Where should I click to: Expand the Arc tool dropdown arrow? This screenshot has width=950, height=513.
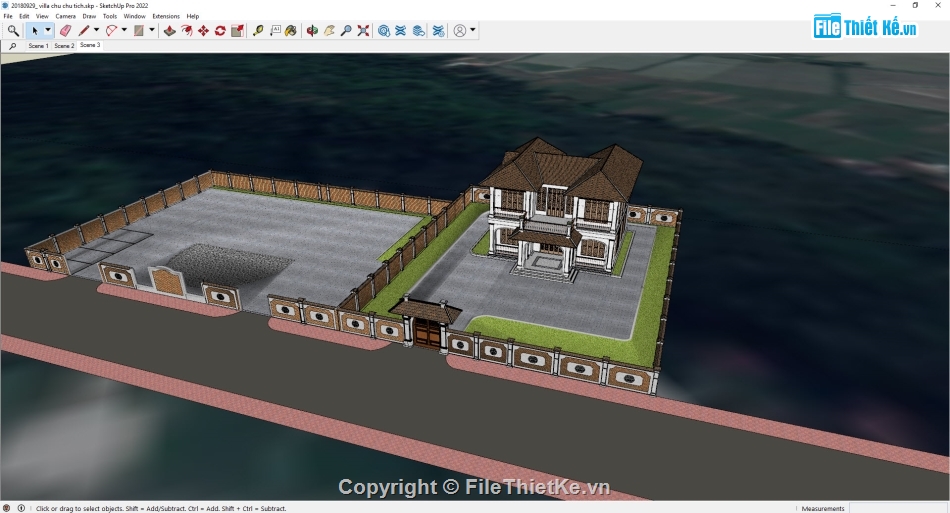pyautogui.click(x=124, y=30)
